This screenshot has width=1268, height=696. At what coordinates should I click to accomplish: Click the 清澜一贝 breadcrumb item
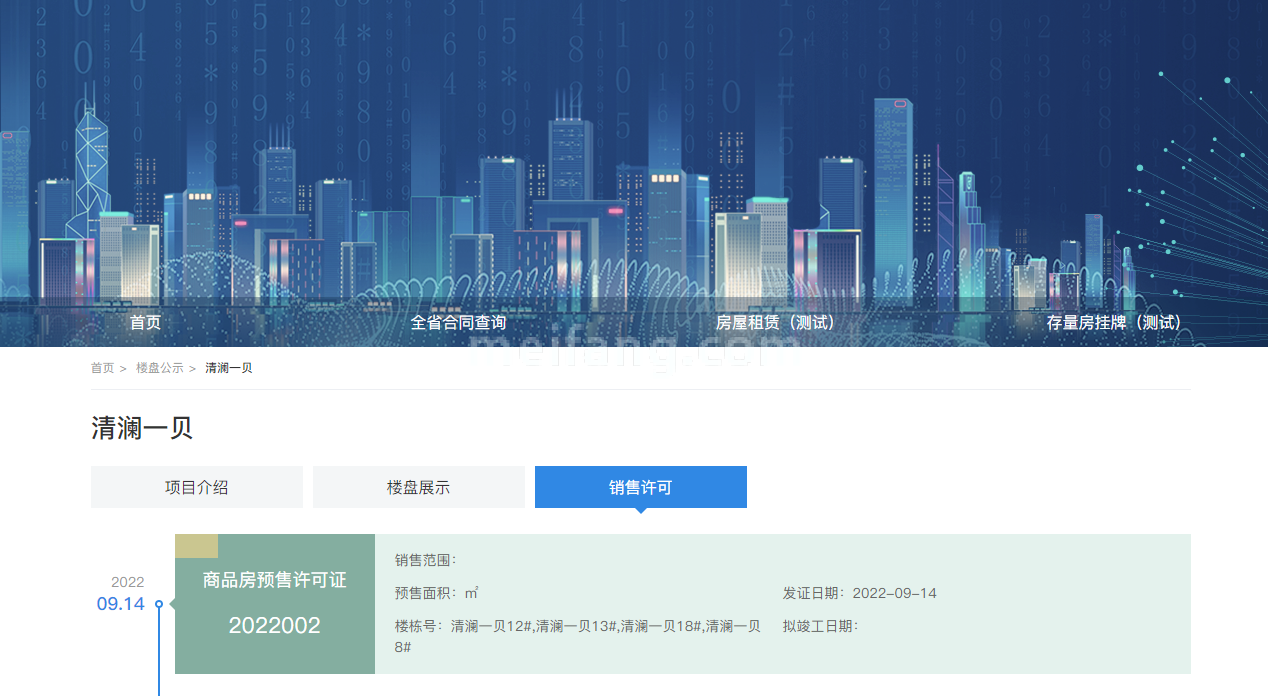(229, 368)
